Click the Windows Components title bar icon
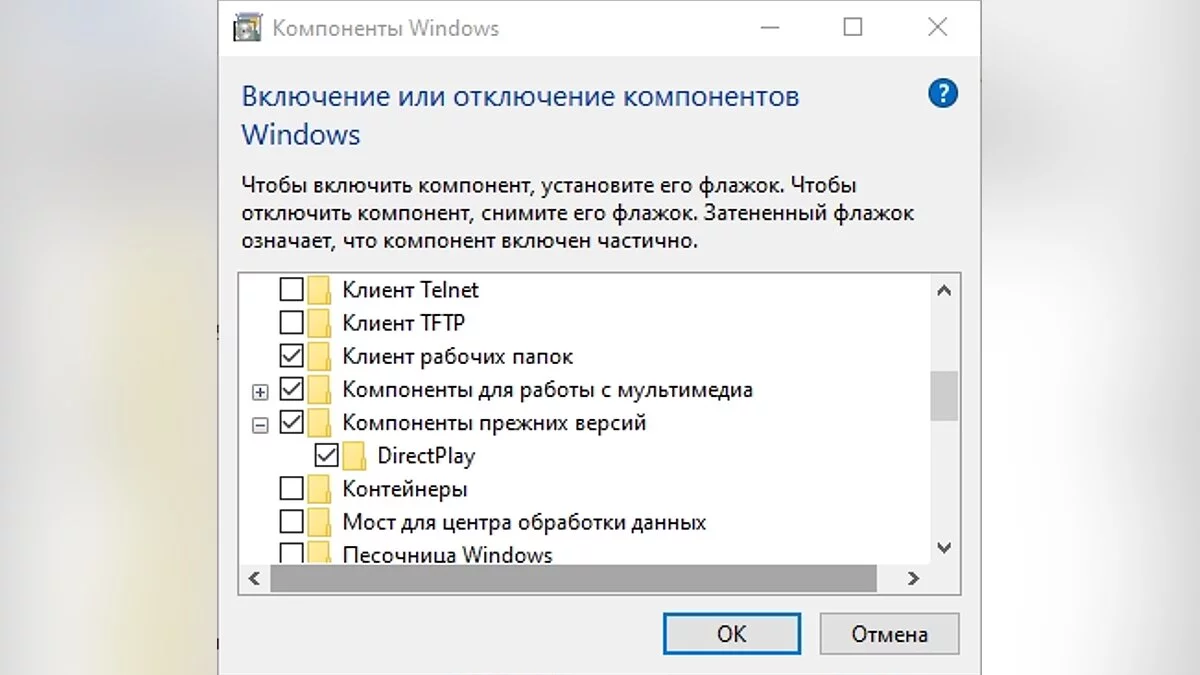The image size is (1200, 675). coord(246,28)
